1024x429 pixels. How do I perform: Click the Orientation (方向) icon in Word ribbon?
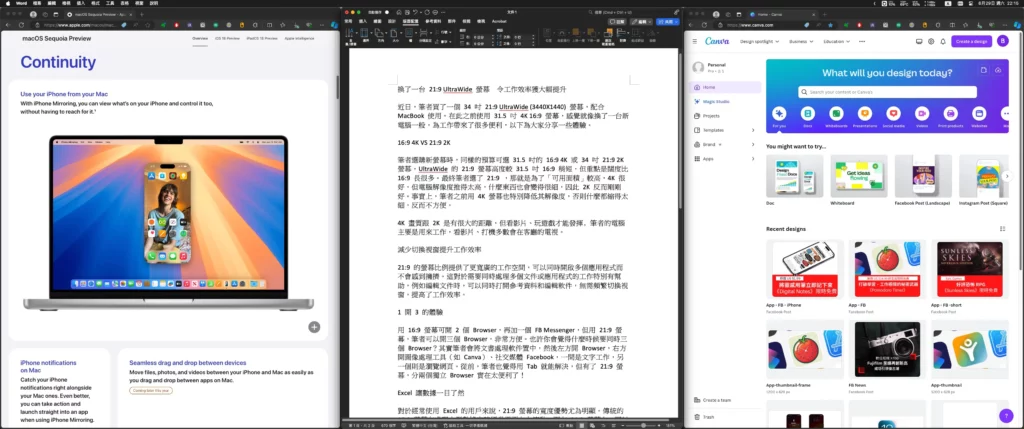pos(379,33)
